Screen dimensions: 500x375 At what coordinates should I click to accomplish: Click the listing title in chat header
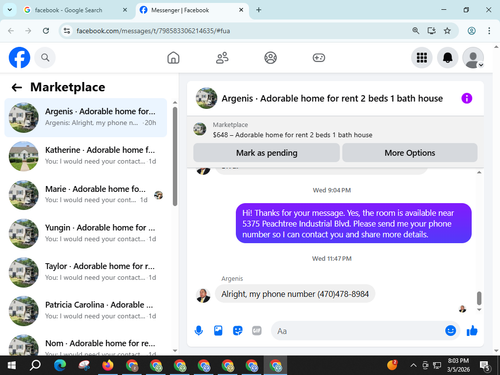[332, 99]
